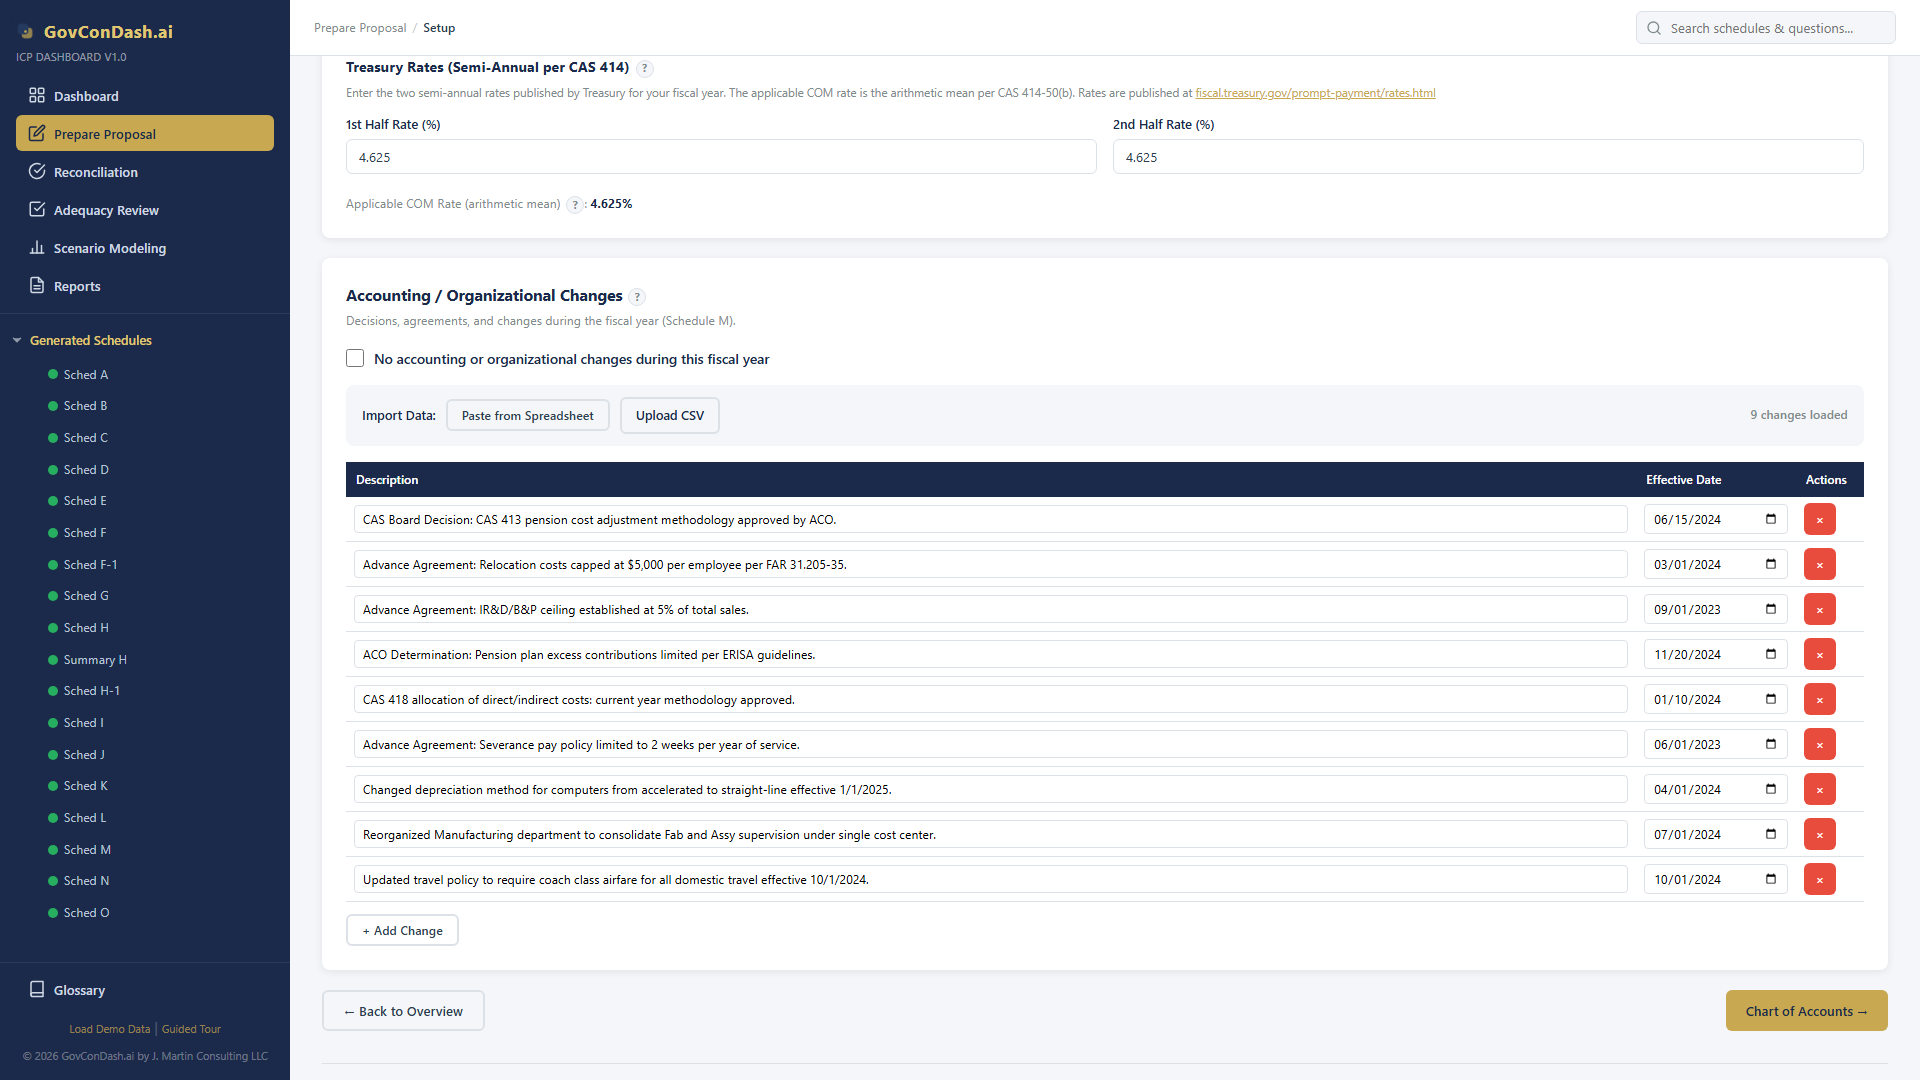Screen dimensions: 1920x1080
Task: Check the no accounting or organizational changes box
Action: (x=355, y=359)
